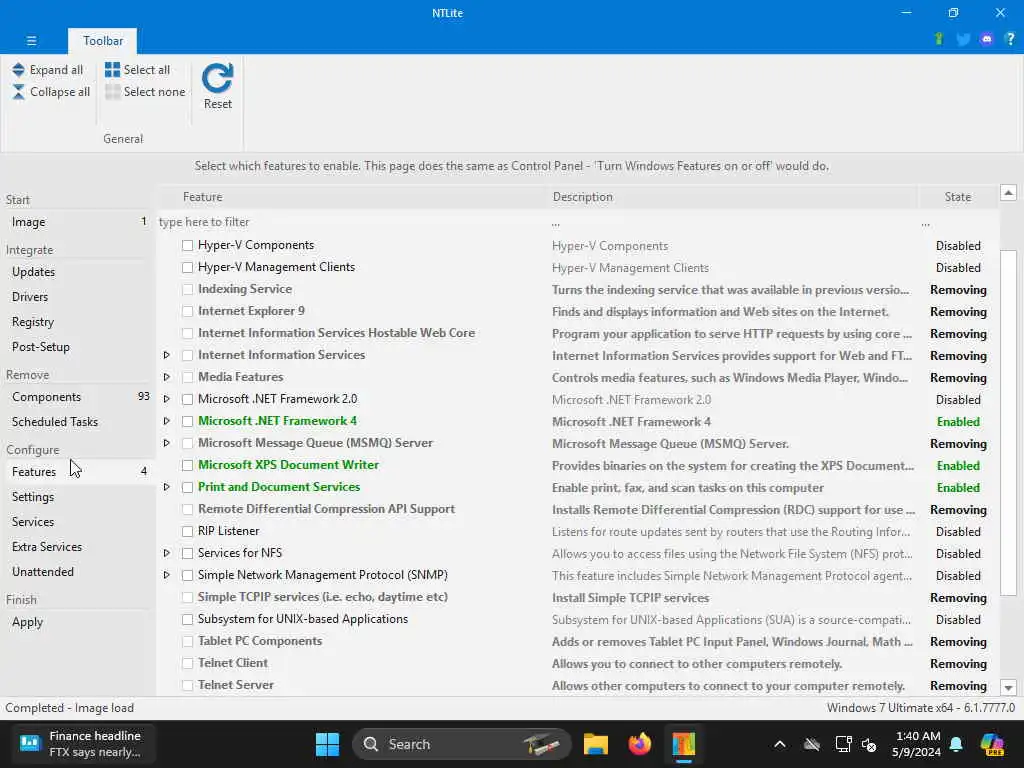Click the Collapse all icon
The width and height of the screenshot is (1024, 768).
(18, 92)
